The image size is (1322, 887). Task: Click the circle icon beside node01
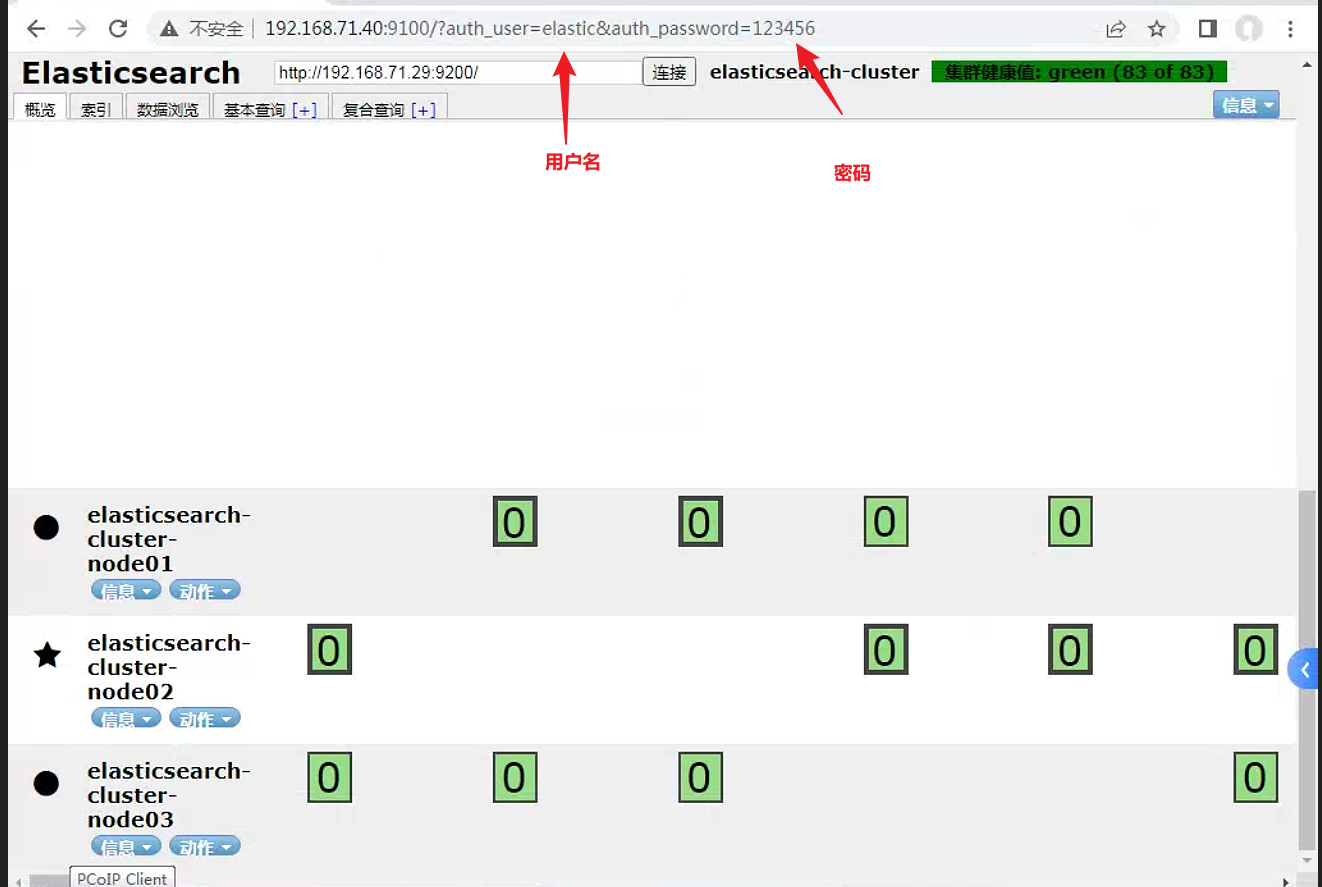click(x=46, y=527)
